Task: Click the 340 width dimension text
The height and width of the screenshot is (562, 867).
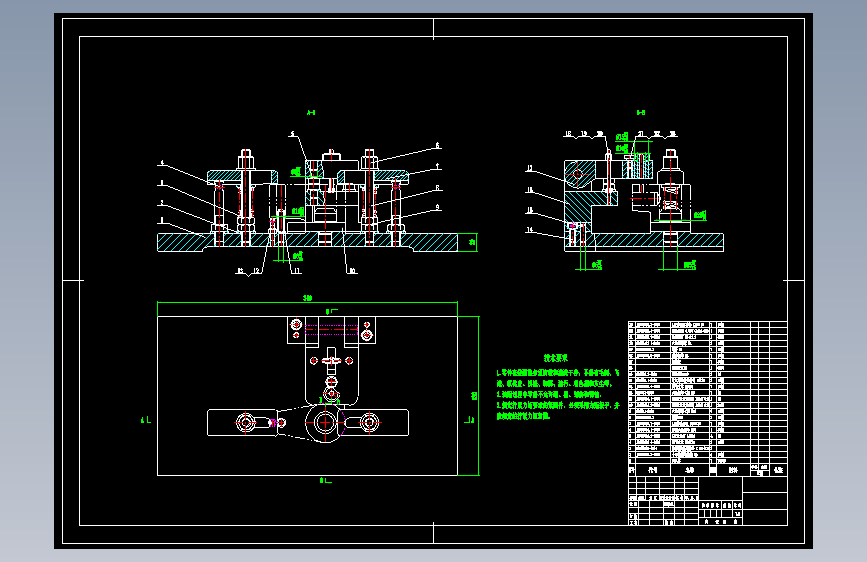Action: coord(307,298)
